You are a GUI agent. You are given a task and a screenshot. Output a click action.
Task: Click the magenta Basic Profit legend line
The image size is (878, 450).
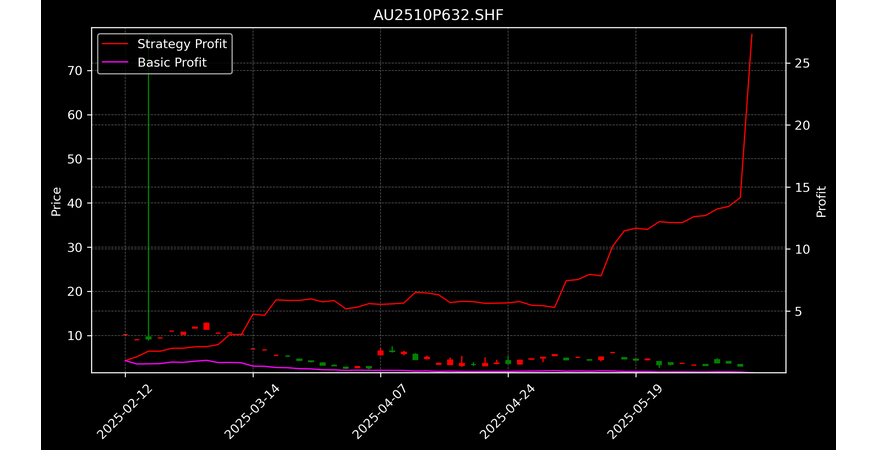tap(115, 62)
